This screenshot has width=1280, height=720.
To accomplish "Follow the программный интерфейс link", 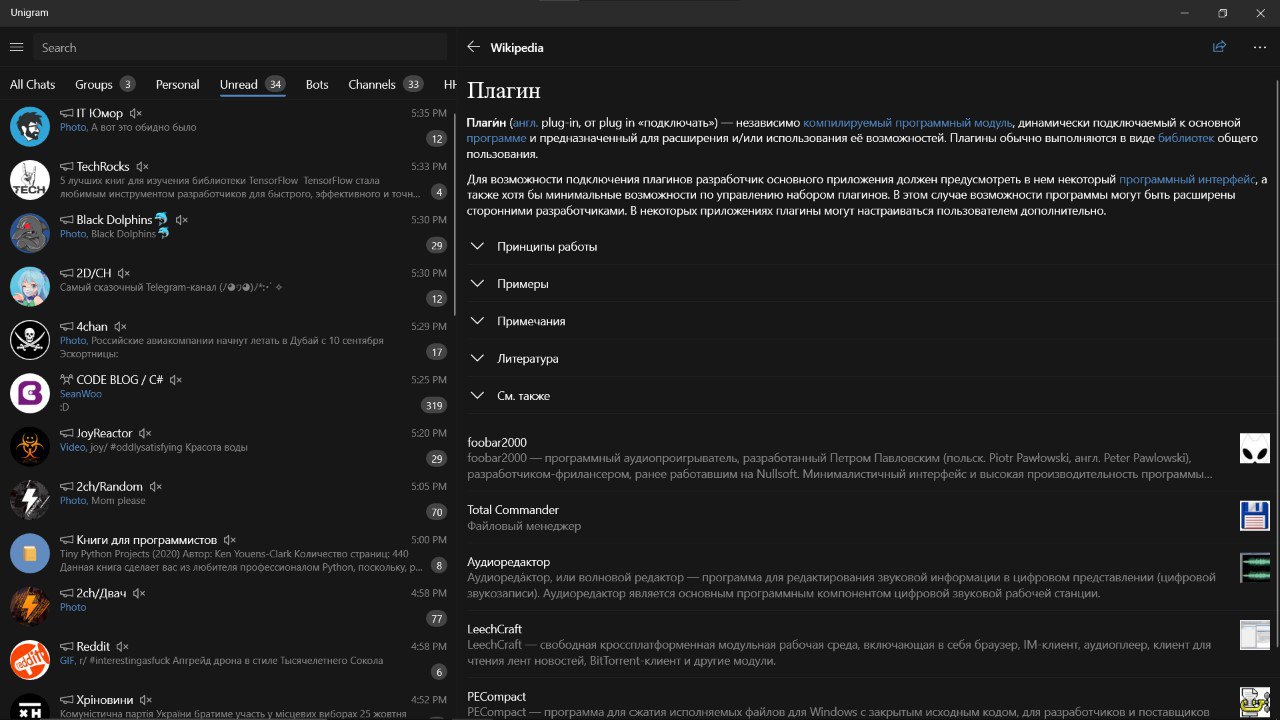I will point(1187,179).
